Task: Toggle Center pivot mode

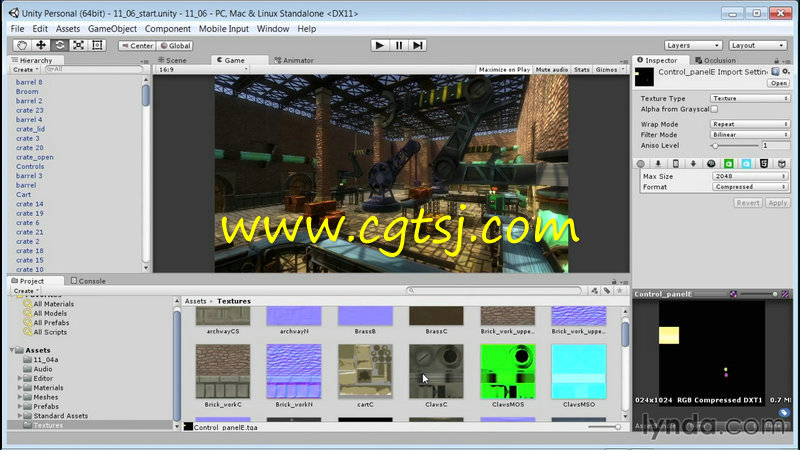Action: (x=137, y=45)
